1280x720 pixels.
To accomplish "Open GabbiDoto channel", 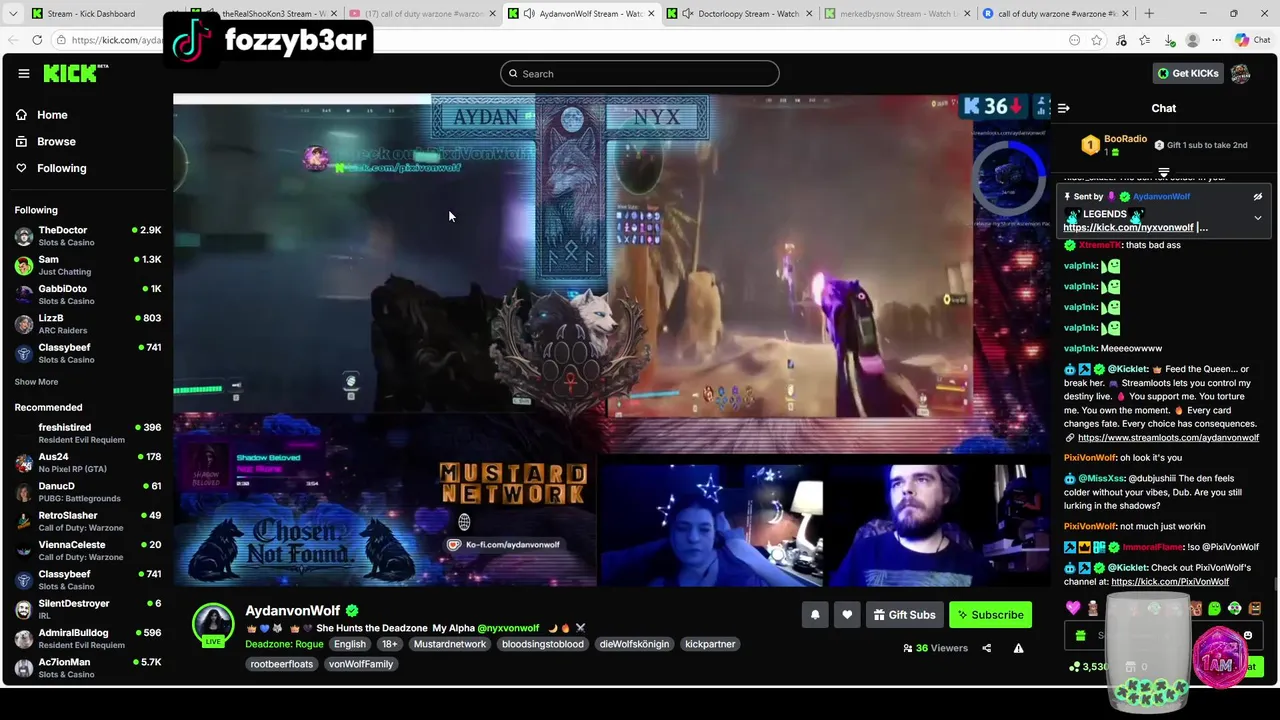I will 88,294.
